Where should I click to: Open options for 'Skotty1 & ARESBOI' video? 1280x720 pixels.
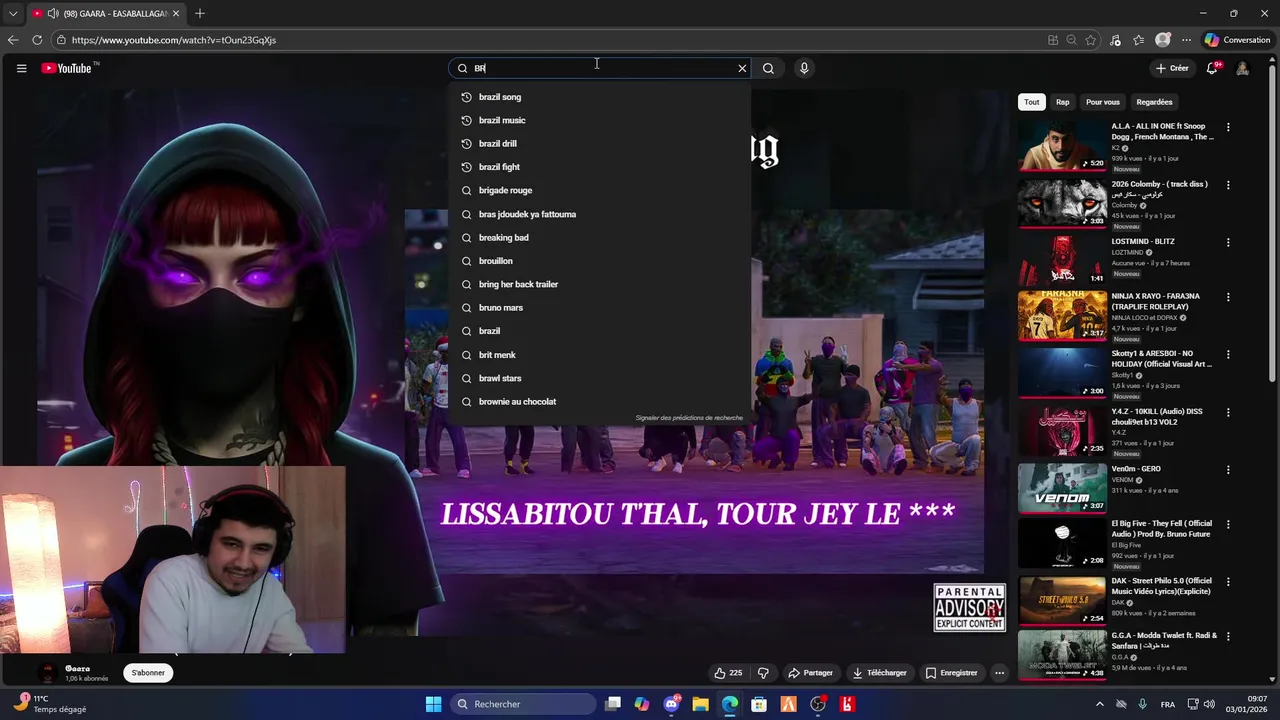point(1228,354)
